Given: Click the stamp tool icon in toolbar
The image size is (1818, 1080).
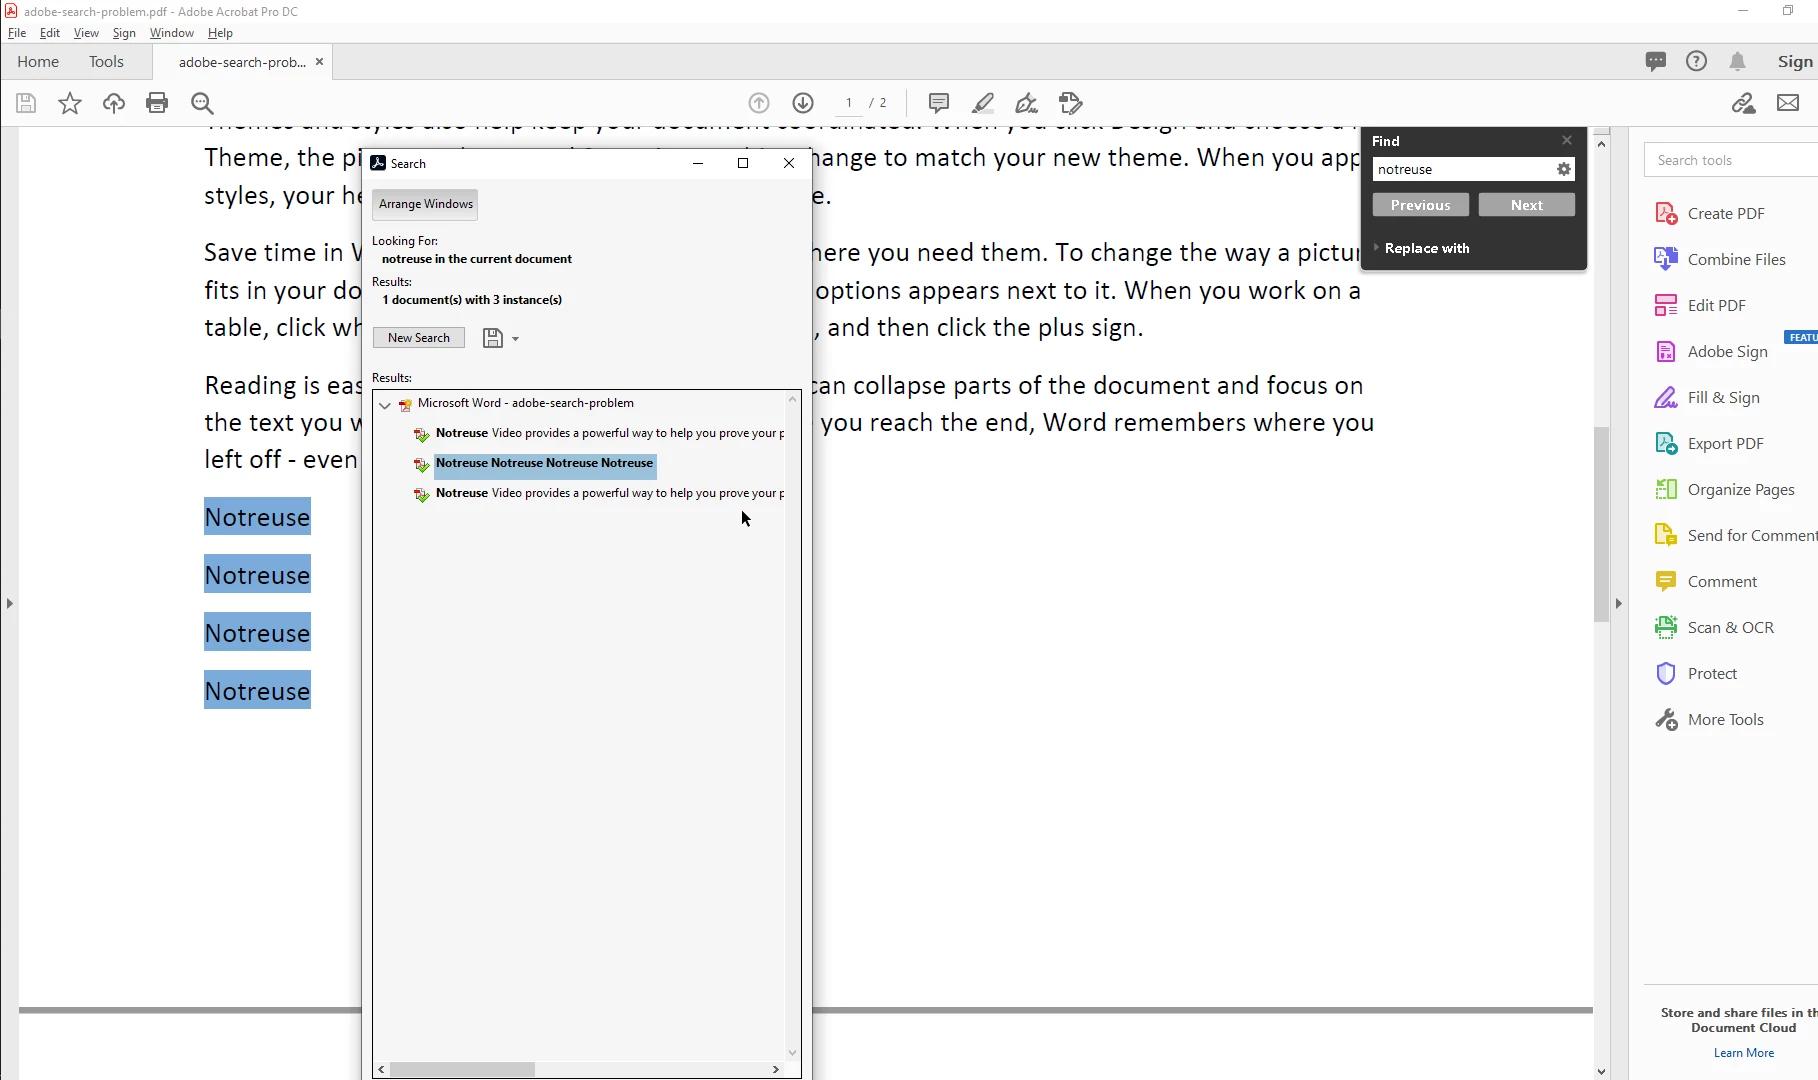Looking at the screenshot, I should 1071,103.
